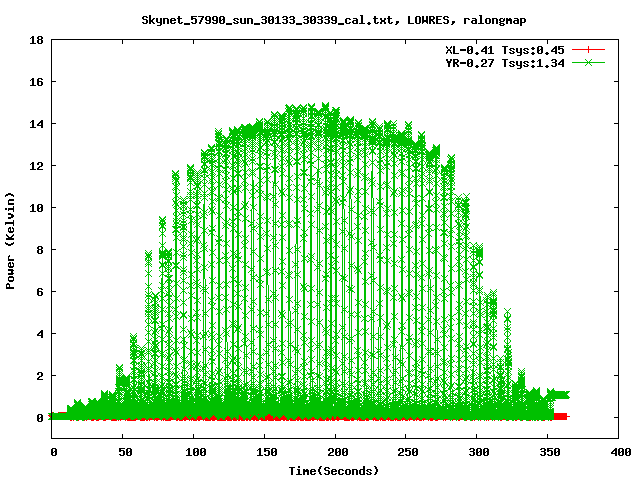Image resolution: width=640 pixels, height=480 pixels.
Task: Click the y-axis tick label 18
Action: (x=36, y=40)
